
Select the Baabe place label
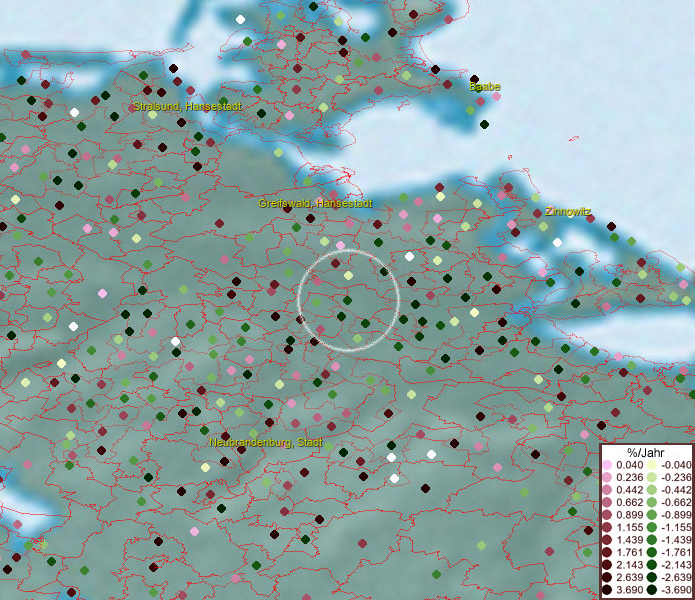485,86
